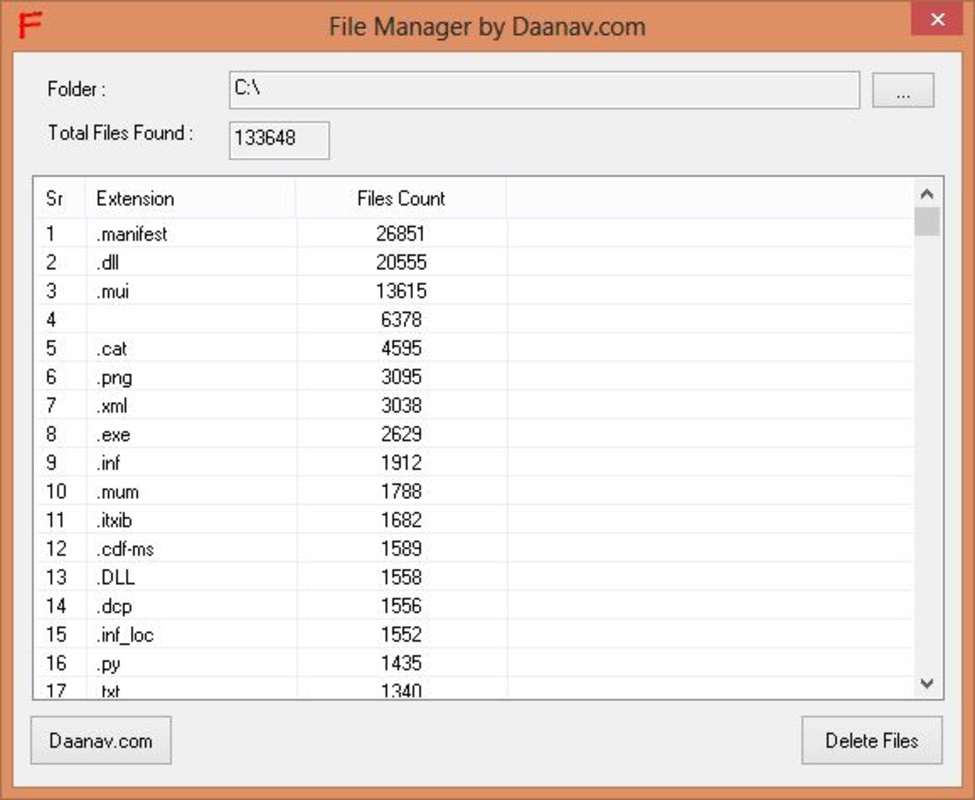Select the .inf_loc extension row
The width and height of the screenshot is (975, 800).
point(474,634)
